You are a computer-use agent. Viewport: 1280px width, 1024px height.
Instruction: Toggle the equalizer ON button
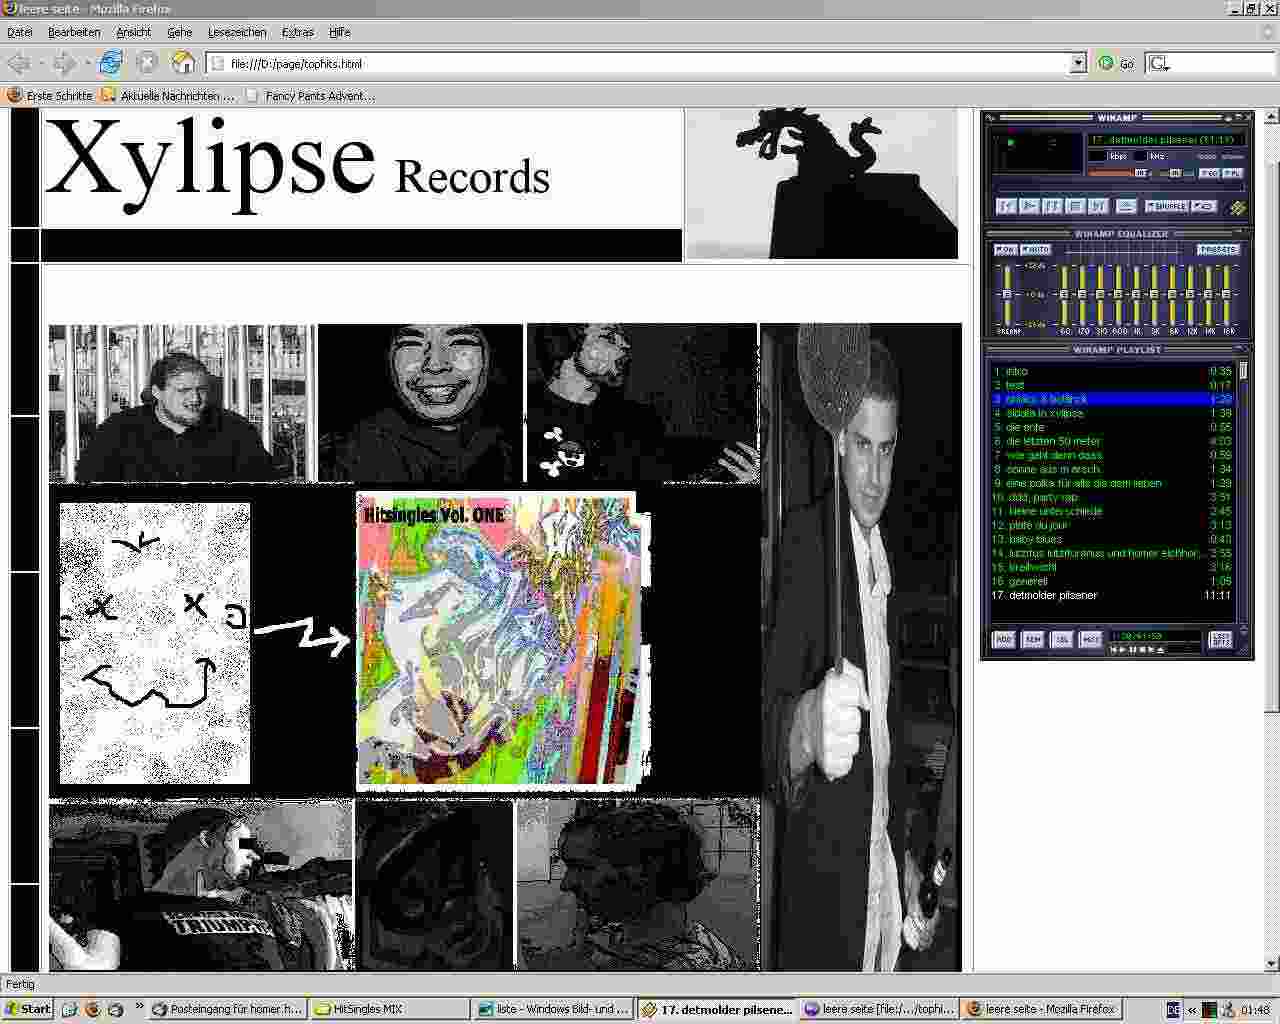(1005, 249)
